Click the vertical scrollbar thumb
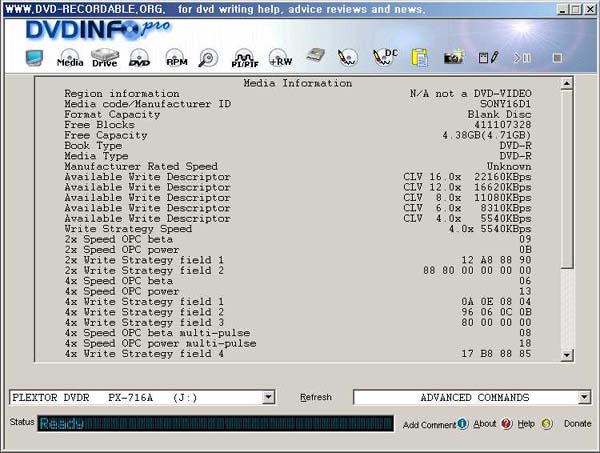The image size is (600, 453). [x=566, y=179]
